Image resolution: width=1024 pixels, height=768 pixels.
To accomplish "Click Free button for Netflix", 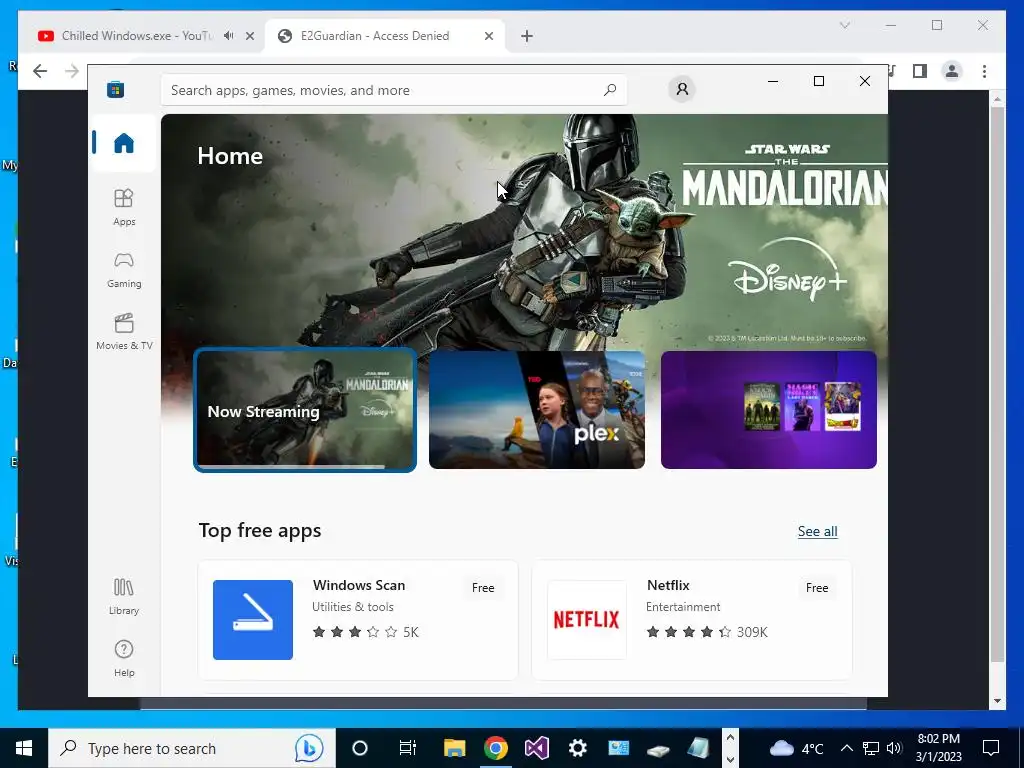I will [x=816, y=588].
